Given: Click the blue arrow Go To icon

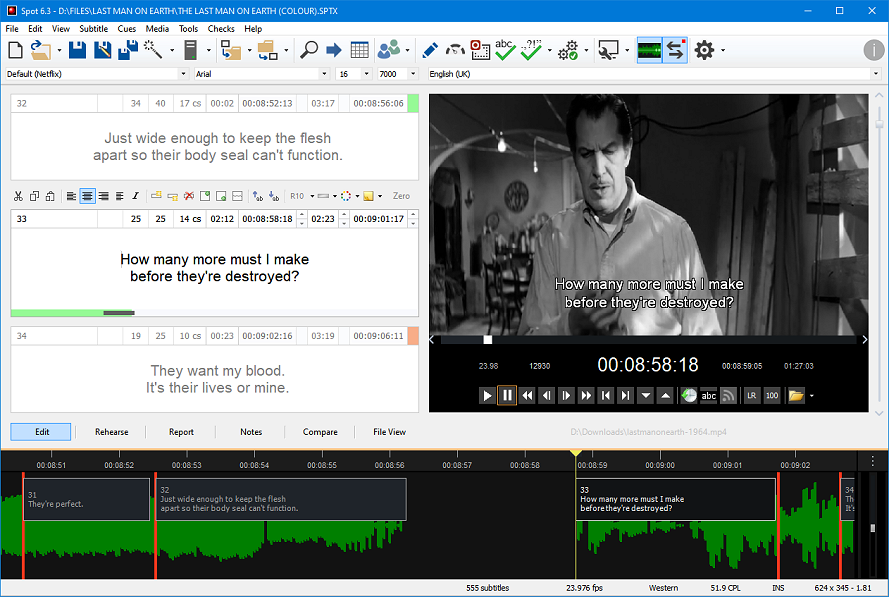Looking at the screenshot, I should coord(334,50).
